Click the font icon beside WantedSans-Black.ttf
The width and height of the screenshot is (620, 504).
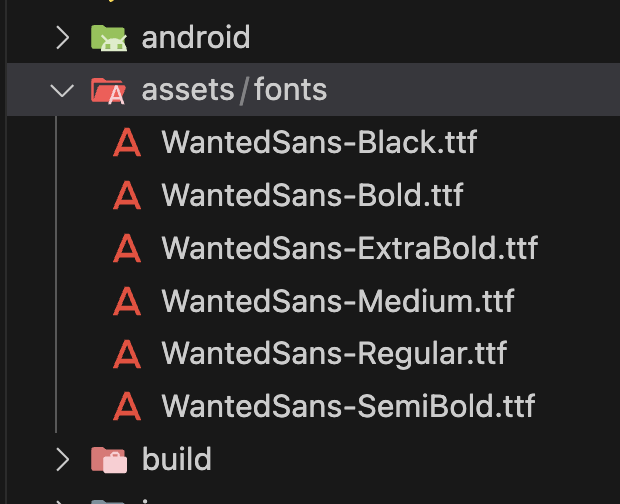point(127,142)
